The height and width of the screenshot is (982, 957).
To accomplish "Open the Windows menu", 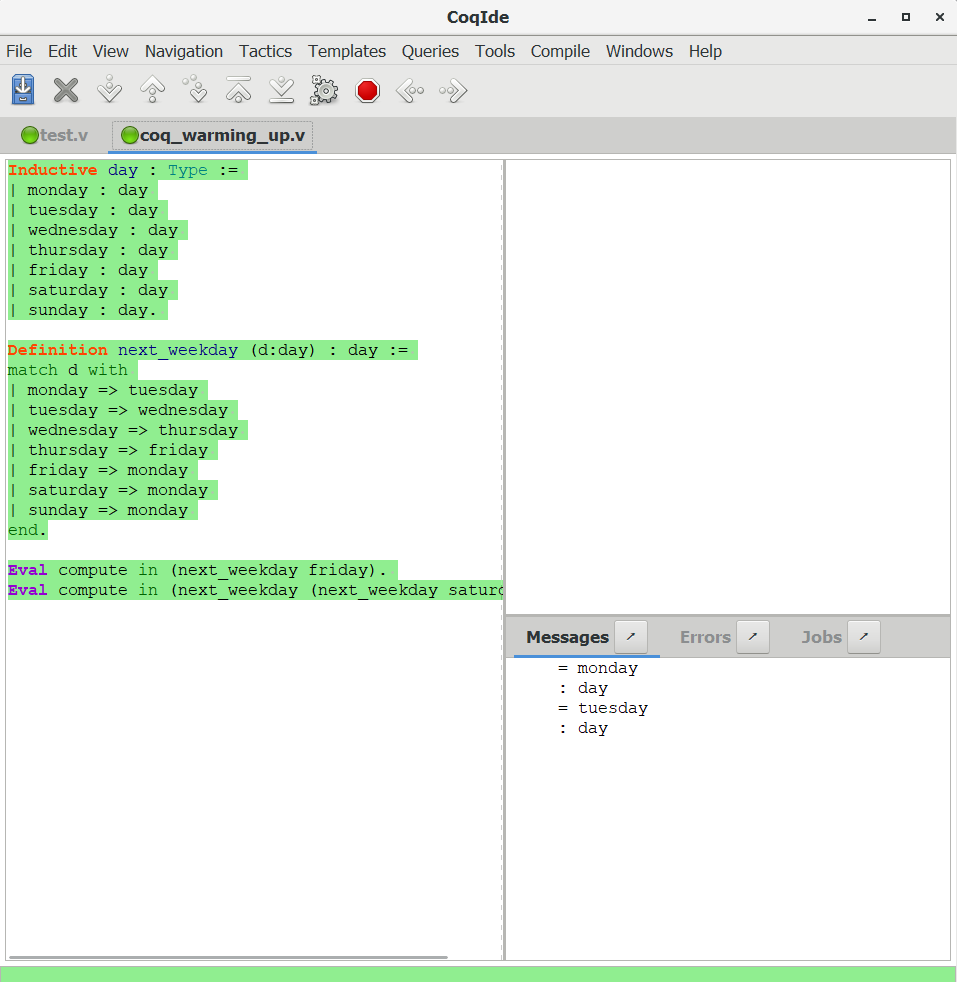I will point(639,51).
